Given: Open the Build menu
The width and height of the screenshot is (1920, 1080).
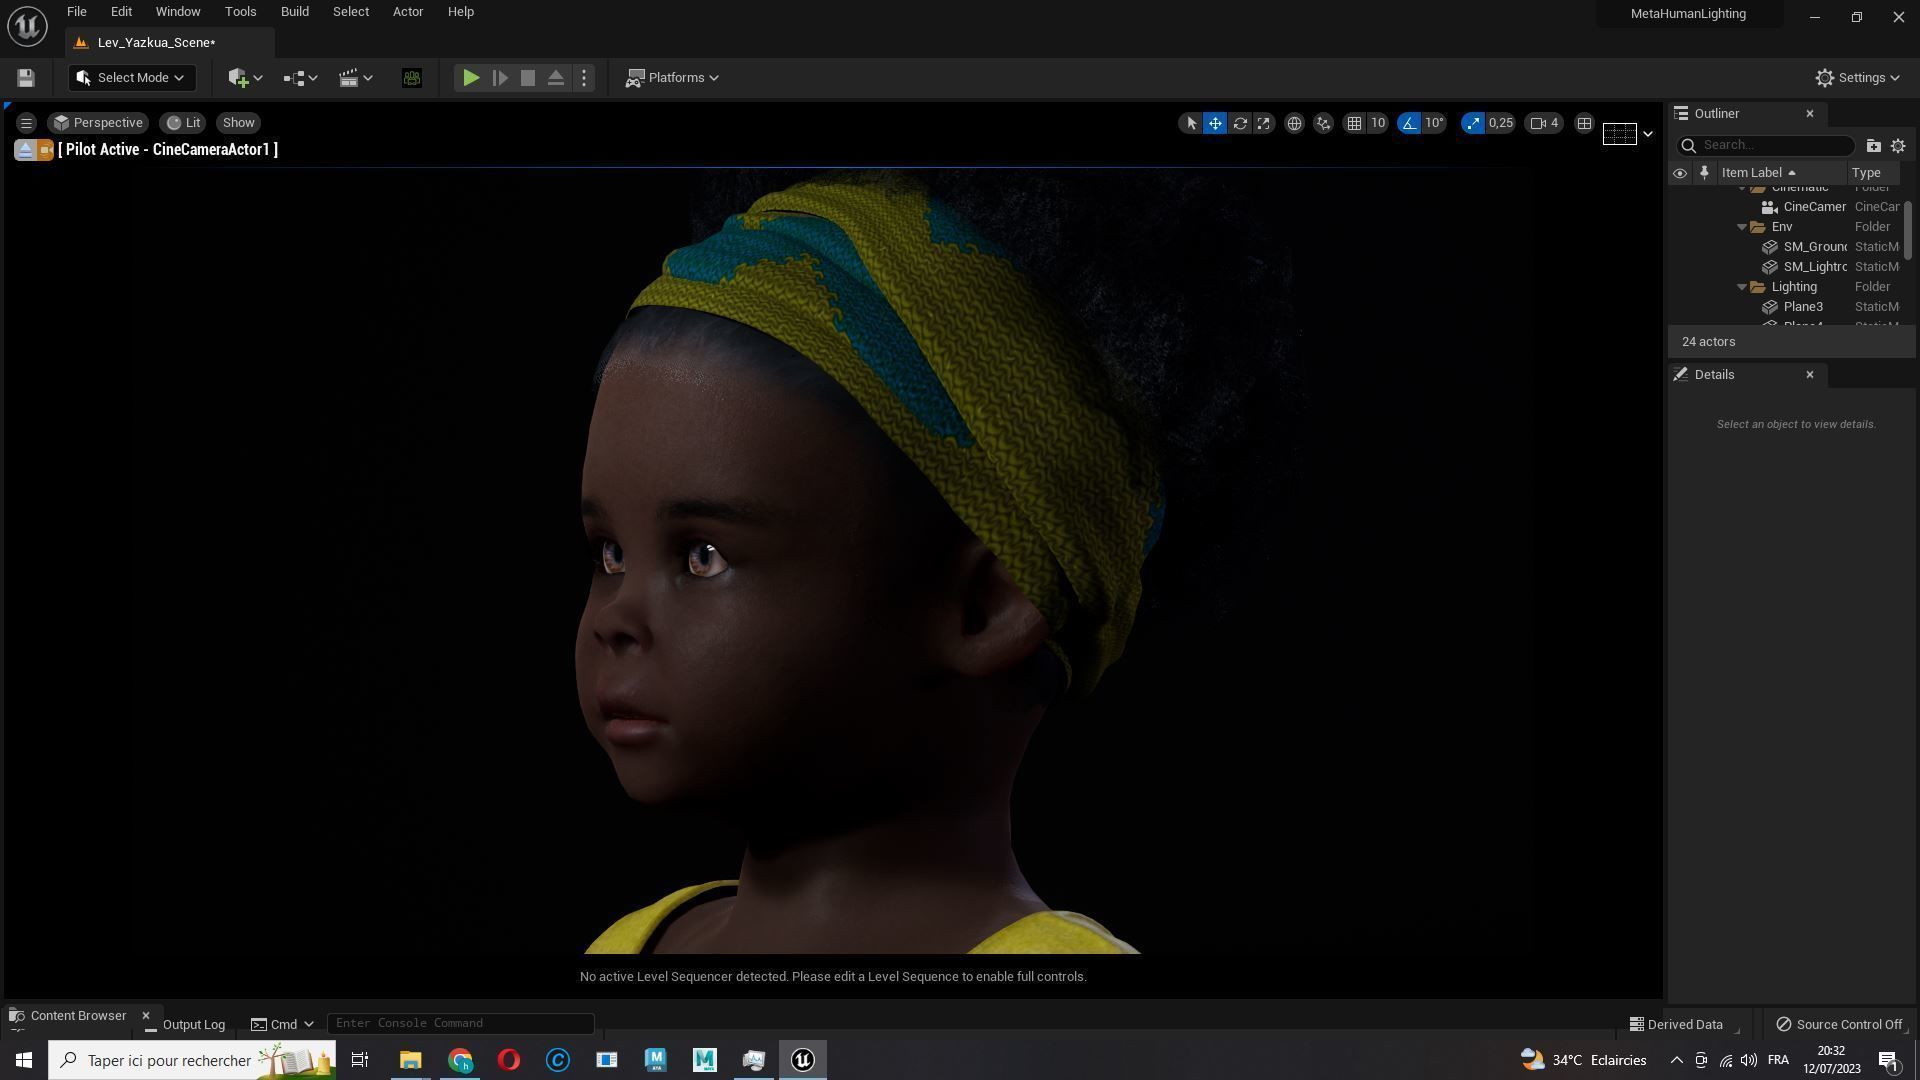Looking at the screenshot, I should tap(294, 12).
